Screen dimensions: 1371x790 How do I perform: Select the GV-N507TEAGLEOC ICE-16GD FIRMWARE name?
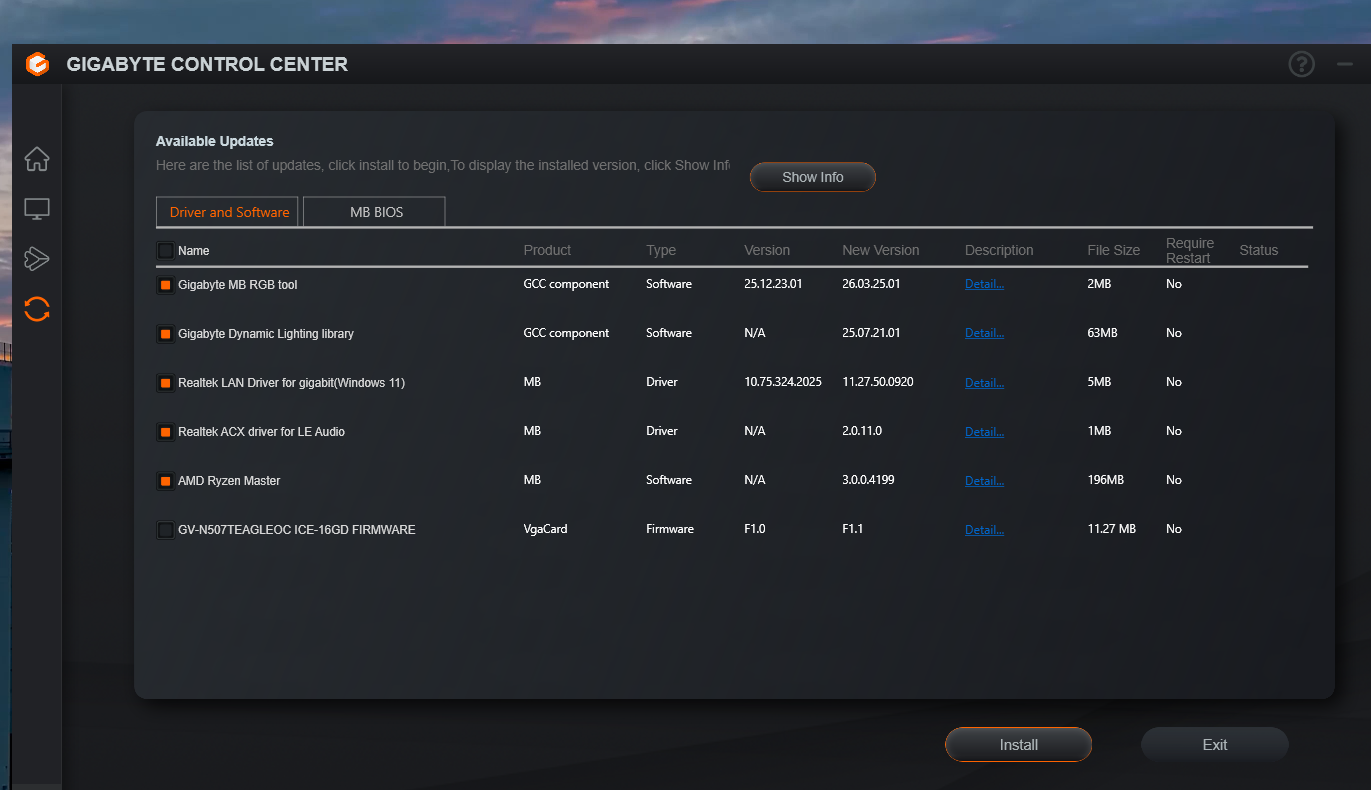point(297,530)
